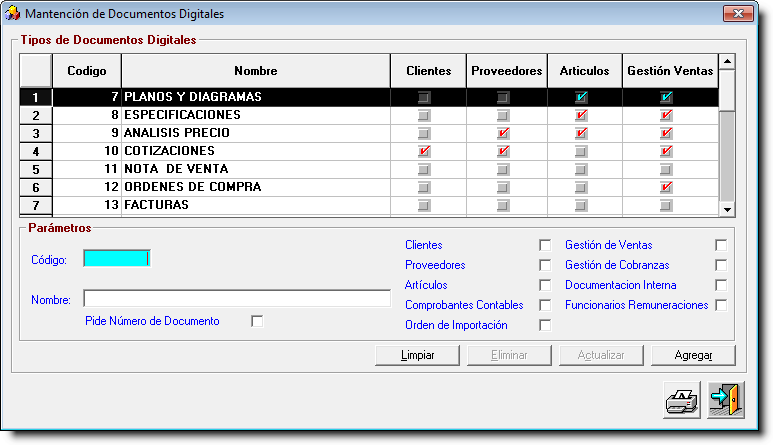Screen dimensions: 773x445
Task: Toggle Proveedores checkbox for COTIZACIONES row
Action: click(503, 151)
